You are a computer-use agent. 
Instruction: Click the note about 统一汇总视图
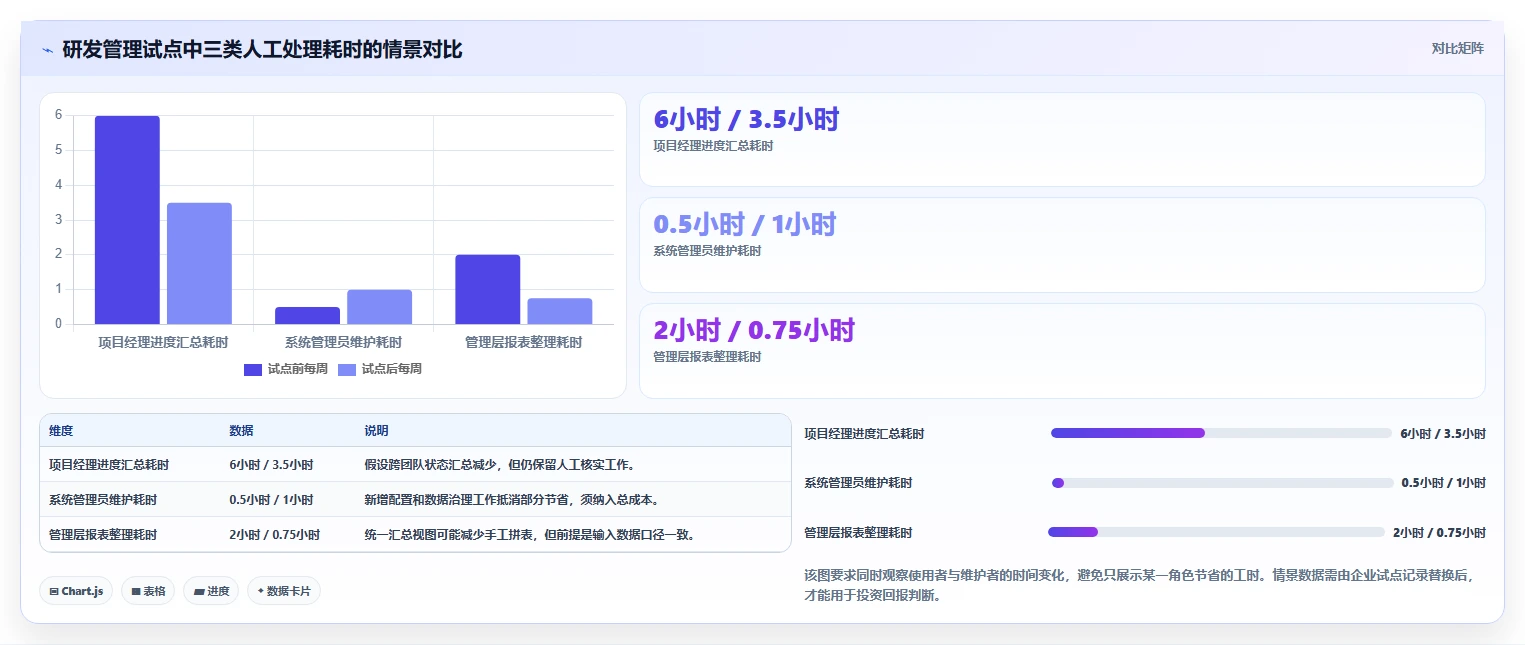[x=530, y=535]
